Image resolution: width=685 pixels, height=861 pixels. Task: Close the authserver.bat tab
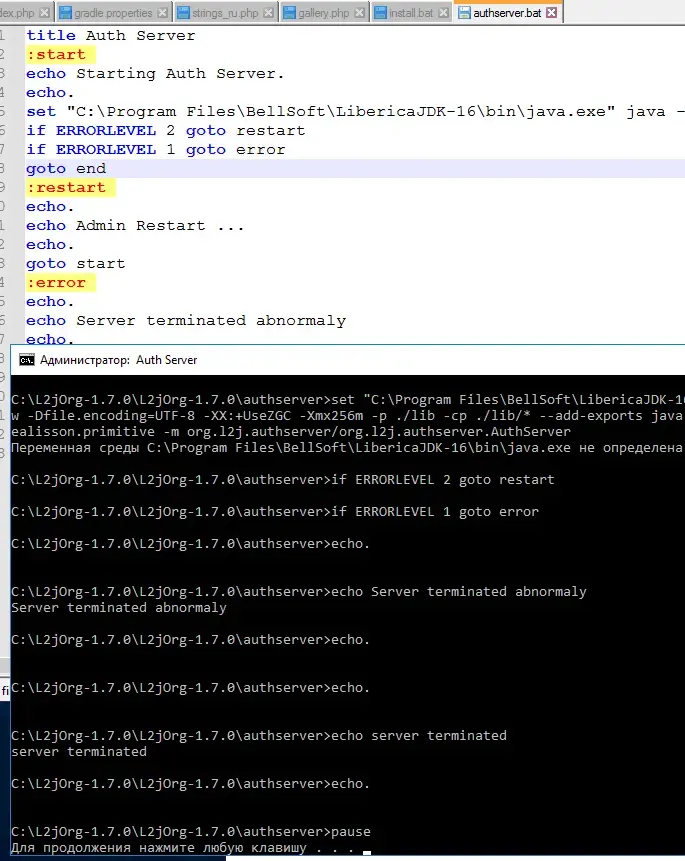[552, 13]
